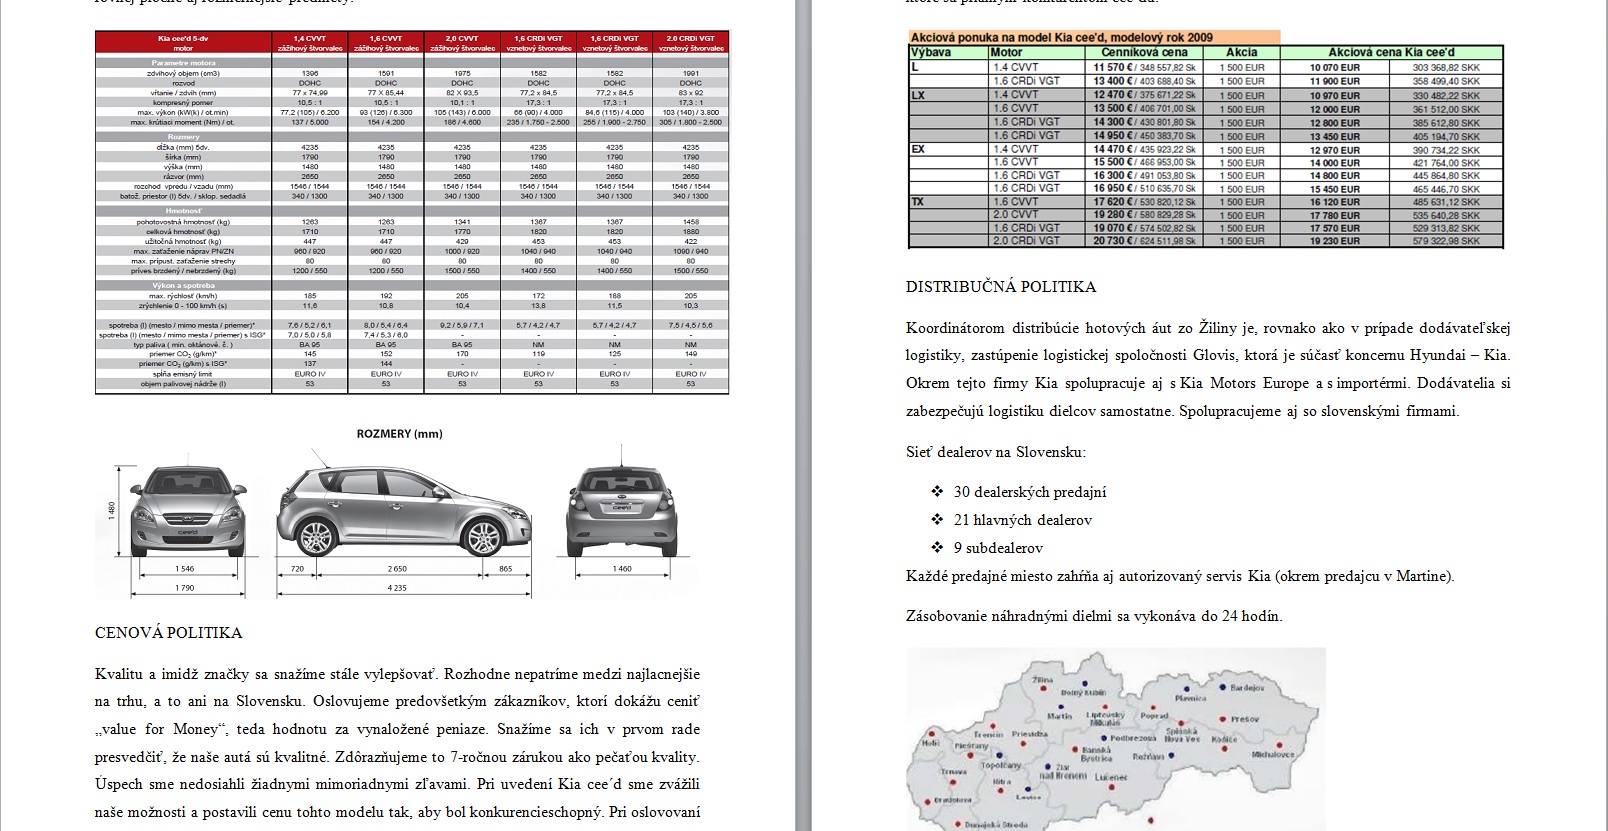Click the '1991' displacement value
Screen dimensions: 1608x831
pyautogui.click(x=691, y=73)
